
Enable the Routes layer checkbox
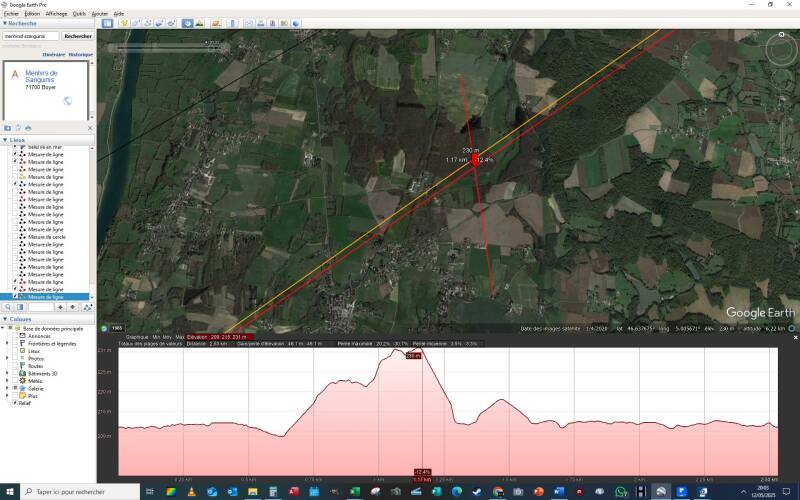point(15,366)
